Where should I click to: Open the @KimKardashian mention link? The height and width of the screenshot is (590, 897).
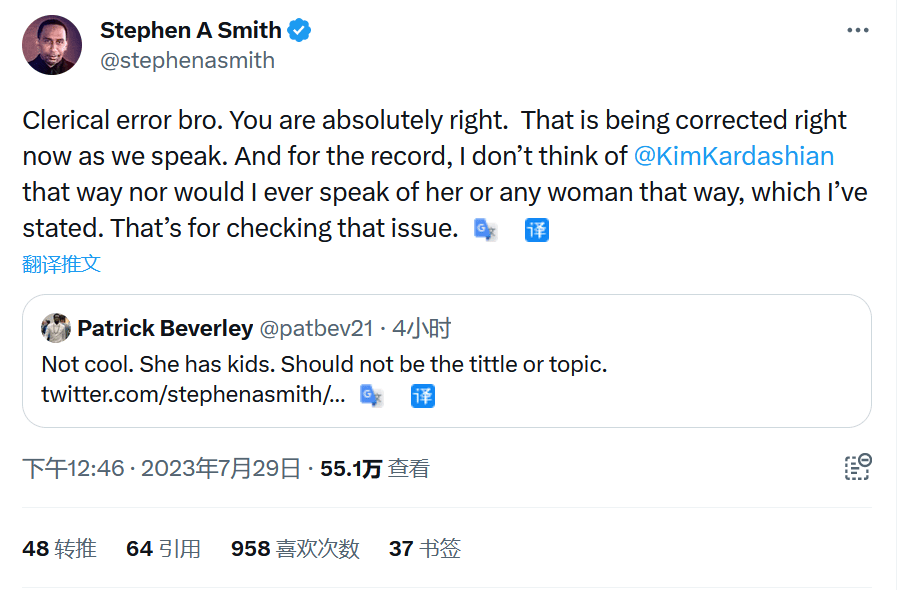tap(734, 156)
